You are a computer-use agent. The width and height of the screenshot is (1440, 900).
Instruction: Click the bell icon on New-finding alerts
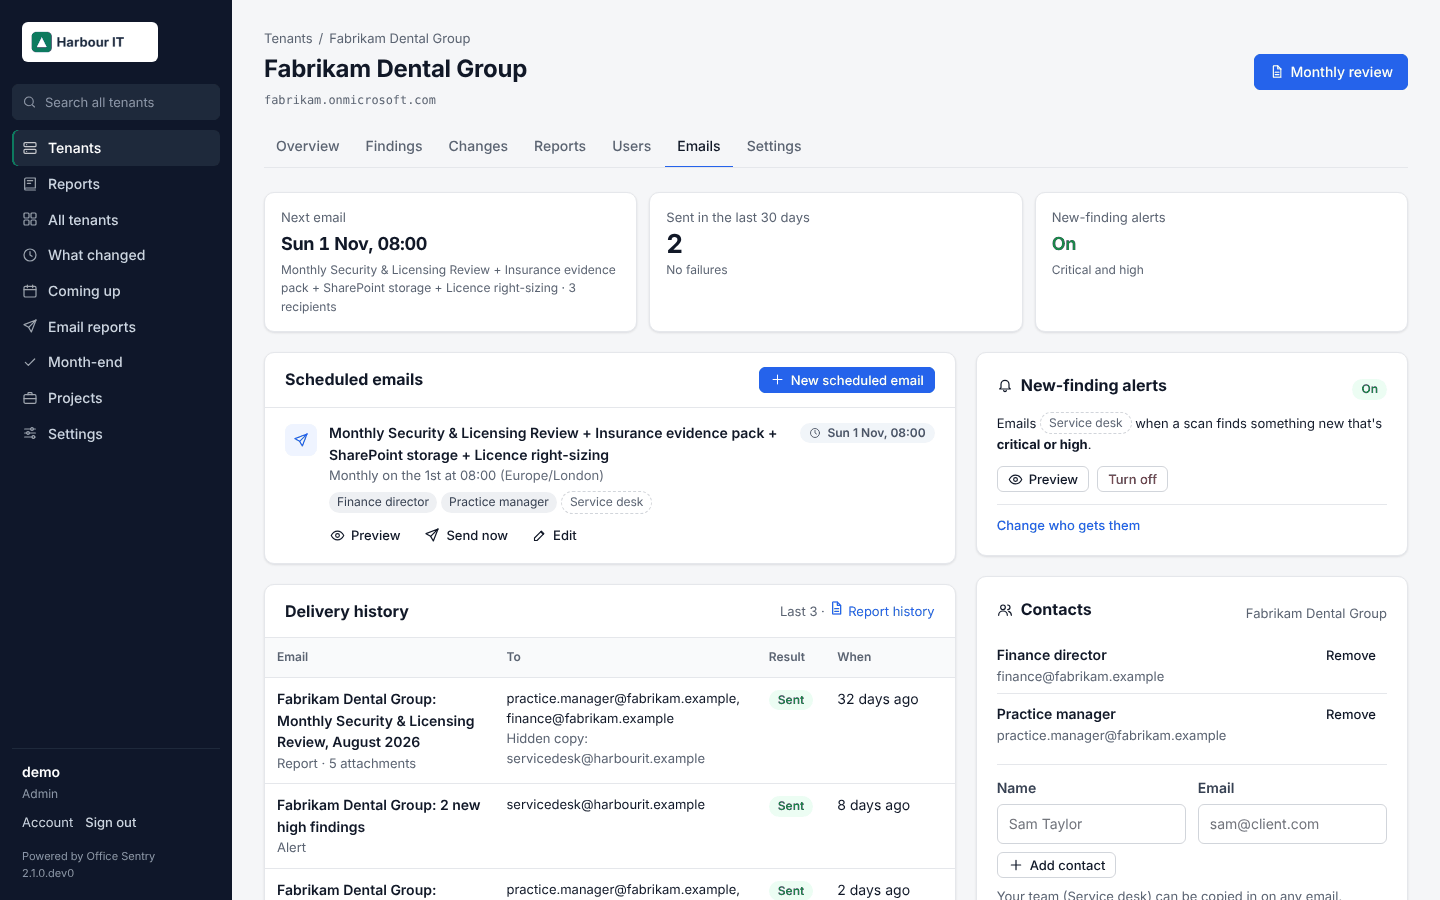[x=1005, y=386]
